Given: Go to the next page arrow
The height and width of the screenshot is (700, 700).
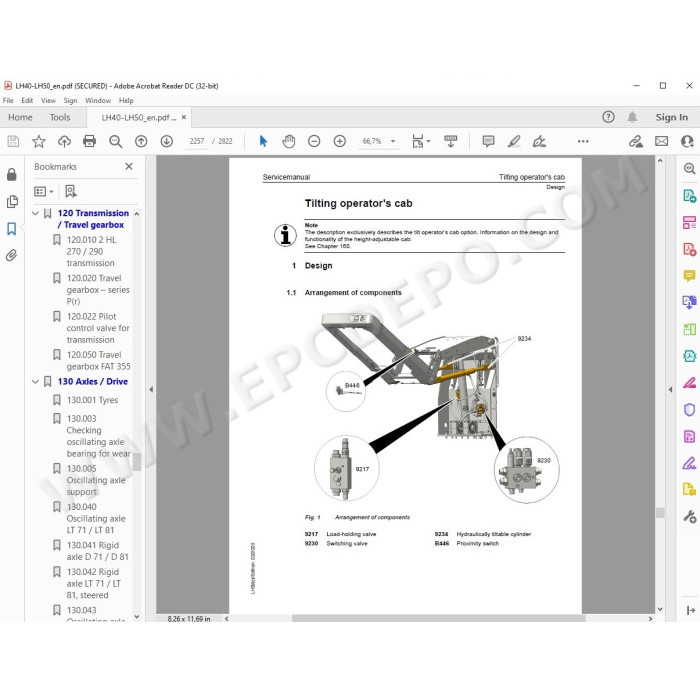Looking at the screenshot, I should pos(167,142).
